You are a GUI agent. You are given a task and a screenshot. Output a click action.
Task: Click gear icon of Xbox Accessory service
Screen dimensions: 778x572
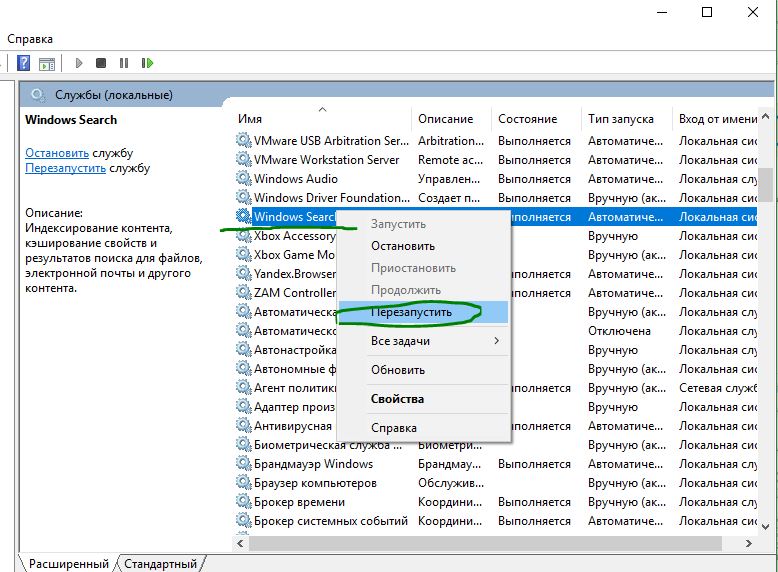[x=243, y=235]
